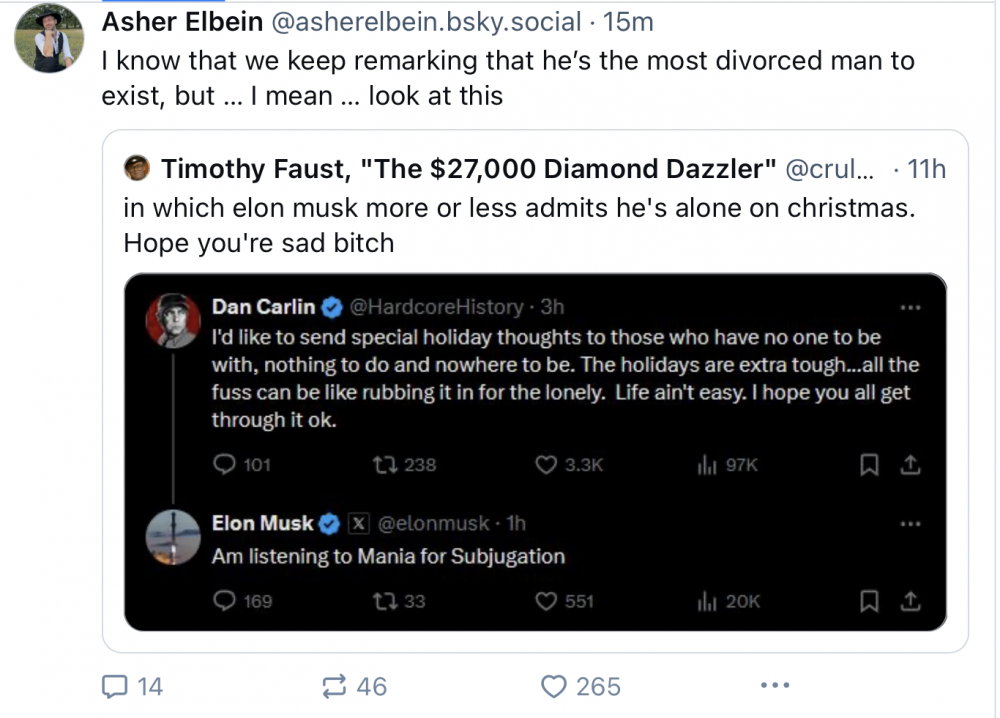This screenshot has height=718, width=1000.
Task: Click the views chart icon showing 20K
Action: coord(704,601)
